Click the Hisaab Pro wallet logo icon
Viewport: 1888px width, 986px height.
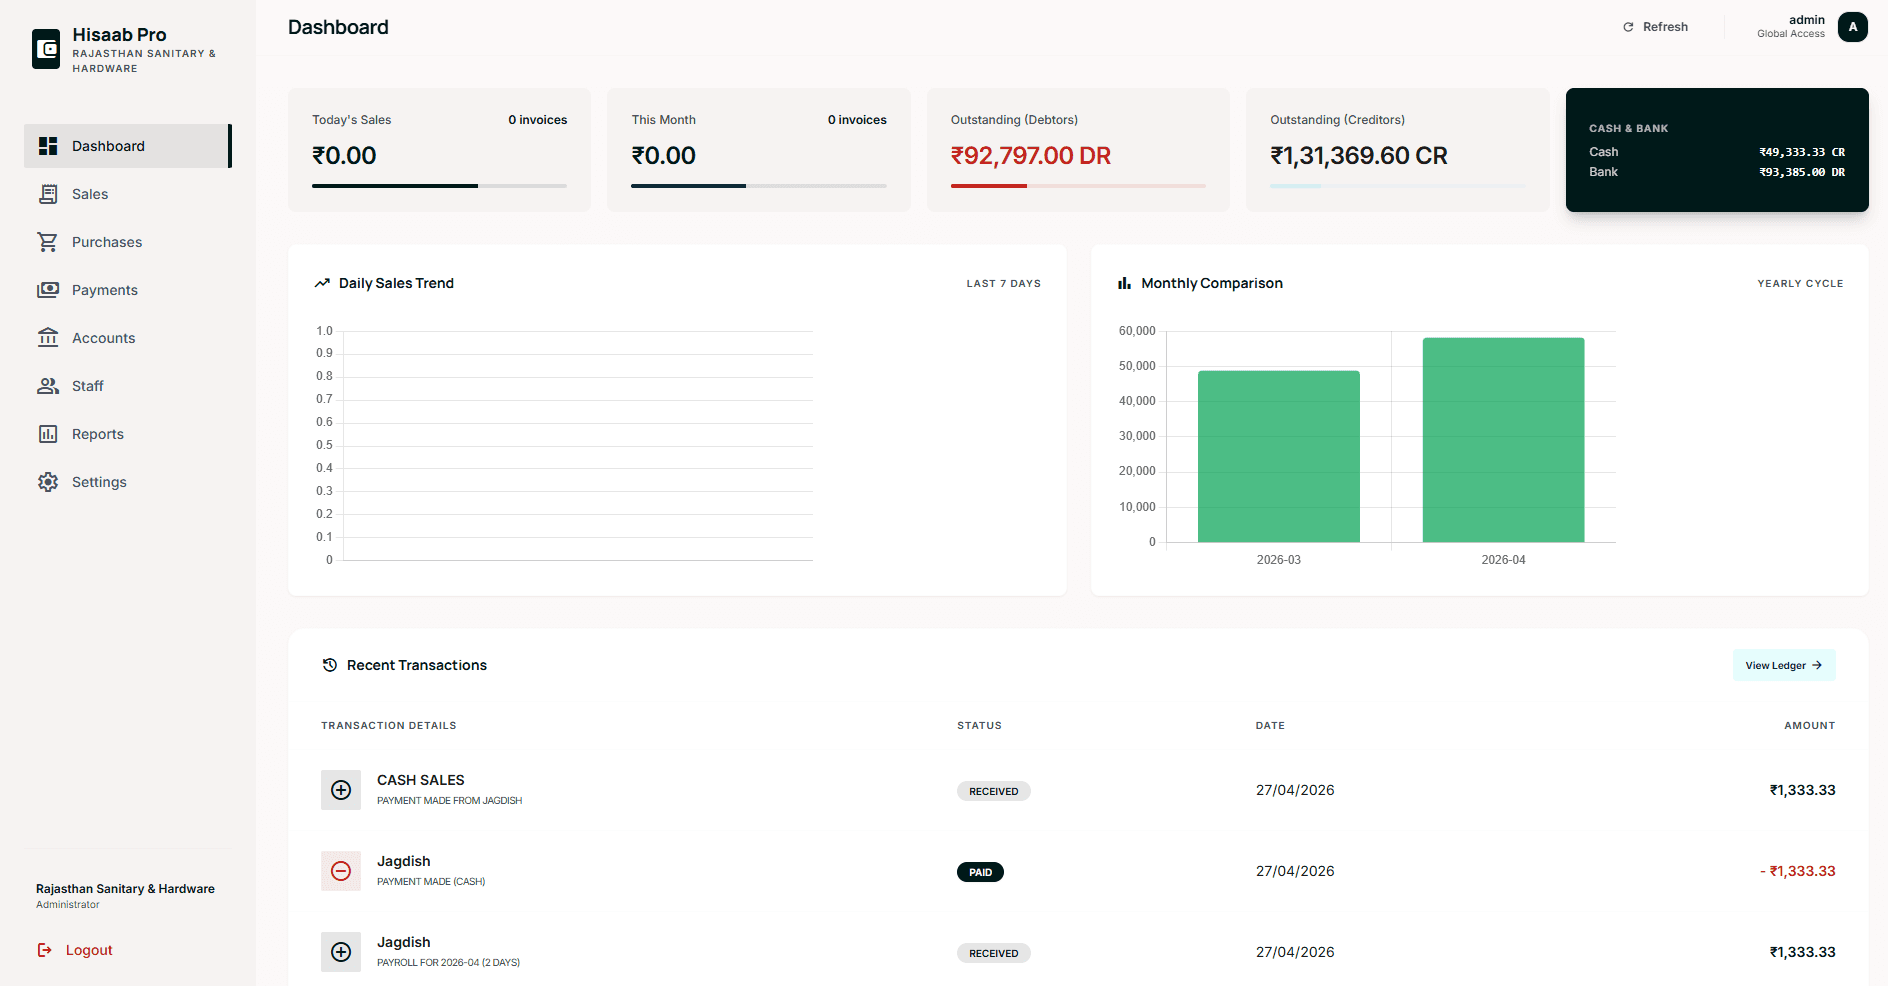click(x=46, y=49)
